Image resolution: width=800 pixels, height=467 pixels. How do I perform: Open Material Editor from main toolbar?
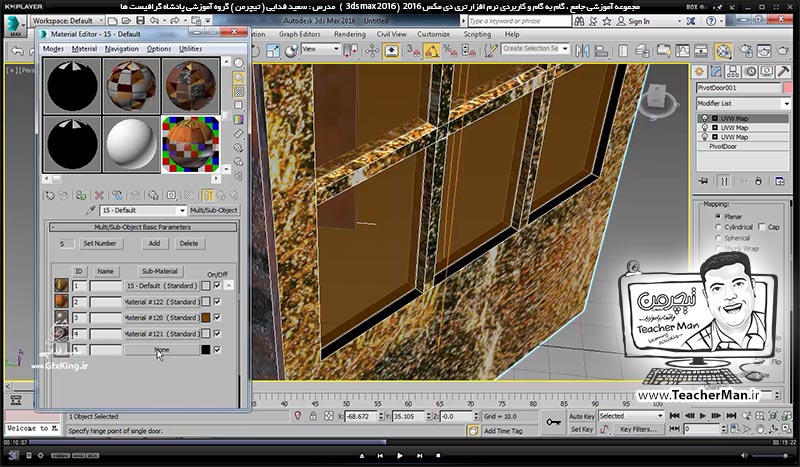click(723, 51)
